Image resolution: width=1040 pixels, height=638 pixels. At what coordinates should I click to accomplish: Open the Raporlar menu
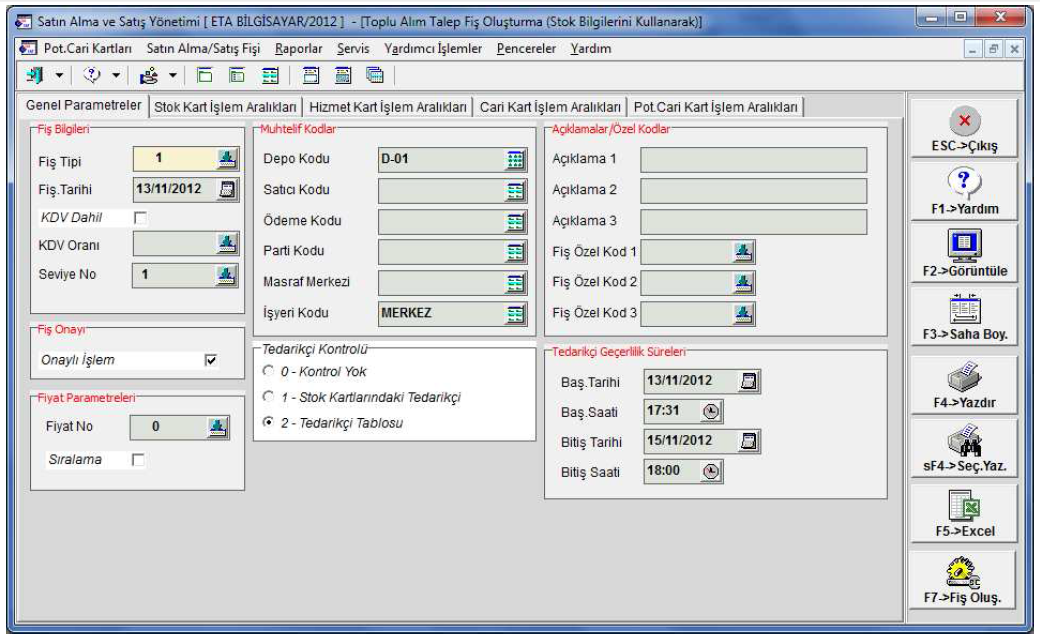pos(298,48)
